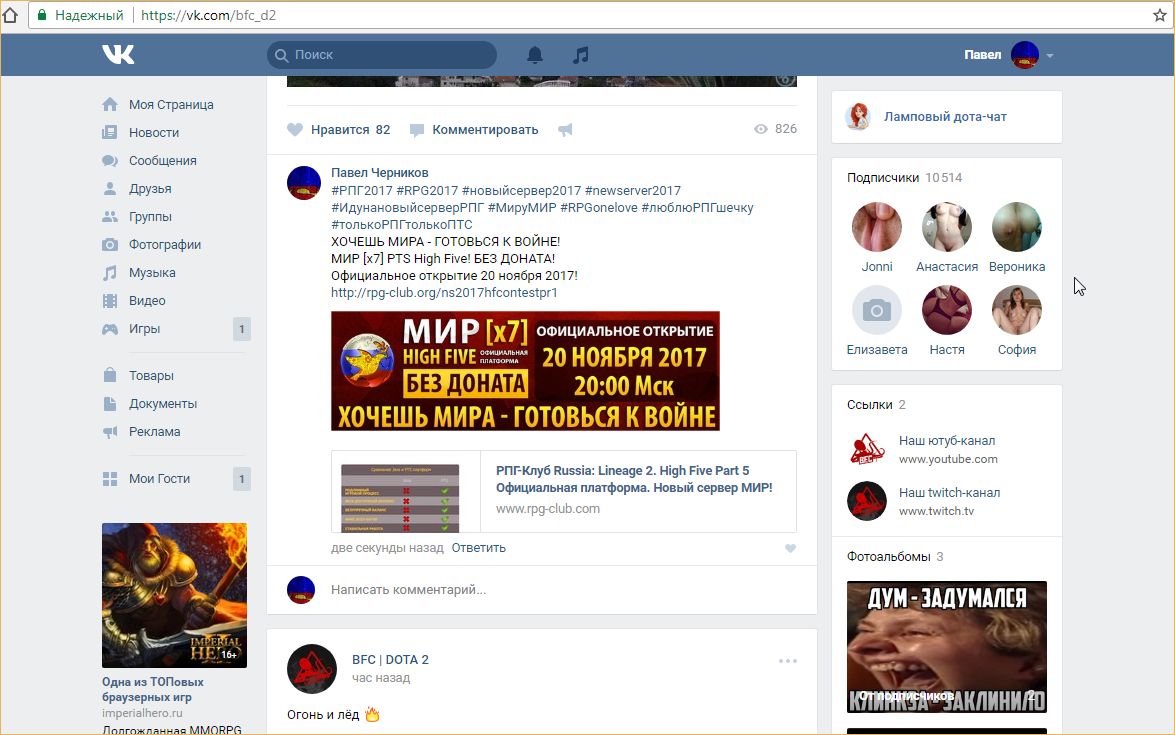Click the Комментировать button

click(x=485, y=130)
